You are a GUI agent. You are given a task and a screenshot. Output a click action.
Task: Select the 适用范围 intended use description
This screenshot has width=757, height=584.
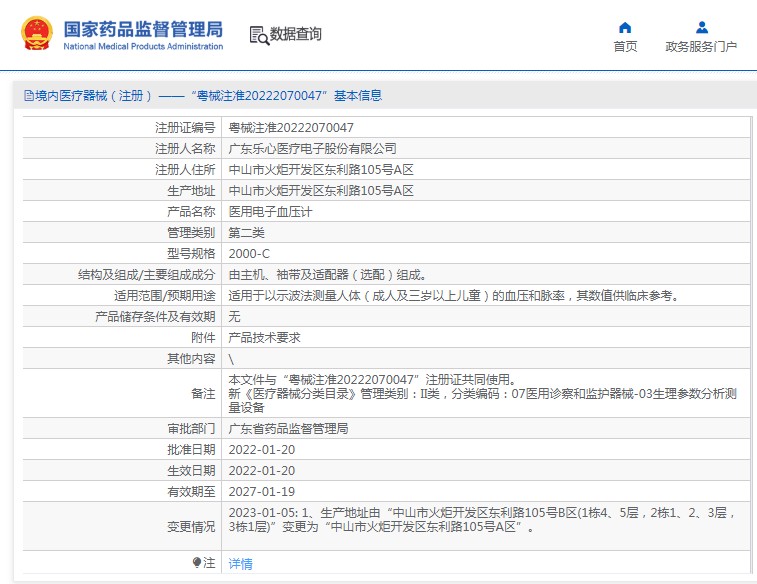click(x=454, y=295)
